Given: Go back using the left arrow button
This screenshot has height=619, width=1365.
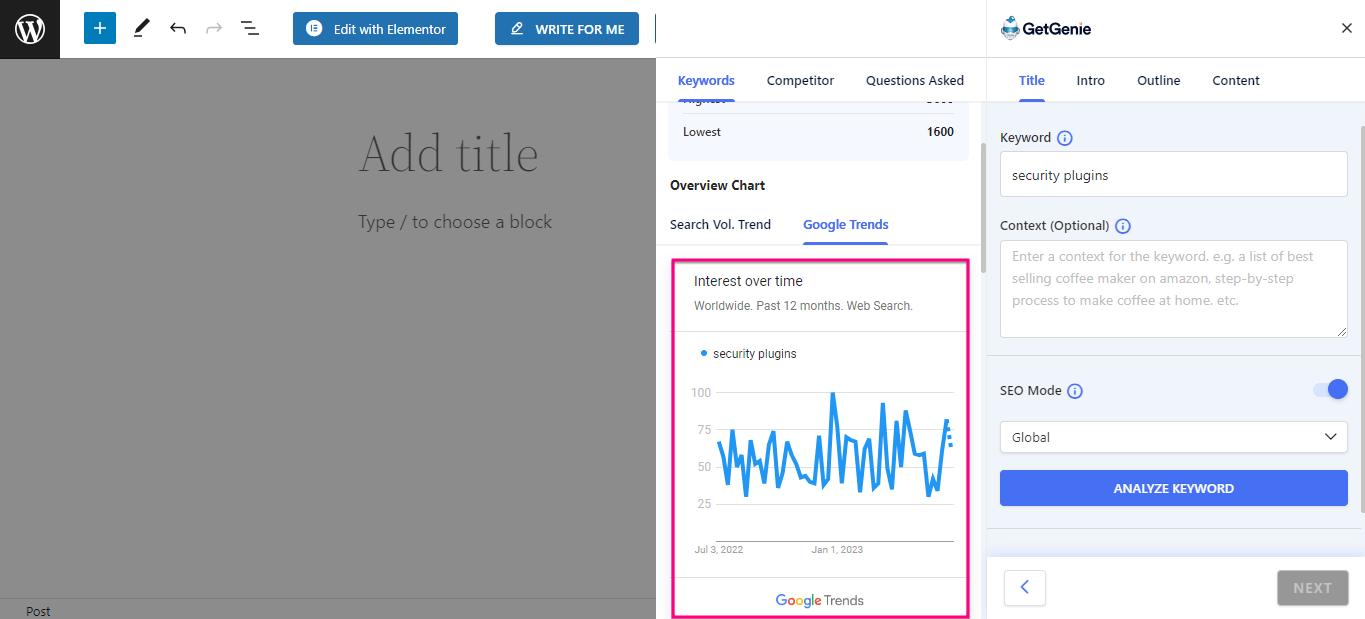Looking at the screenshot, I should pos(1025,588).
